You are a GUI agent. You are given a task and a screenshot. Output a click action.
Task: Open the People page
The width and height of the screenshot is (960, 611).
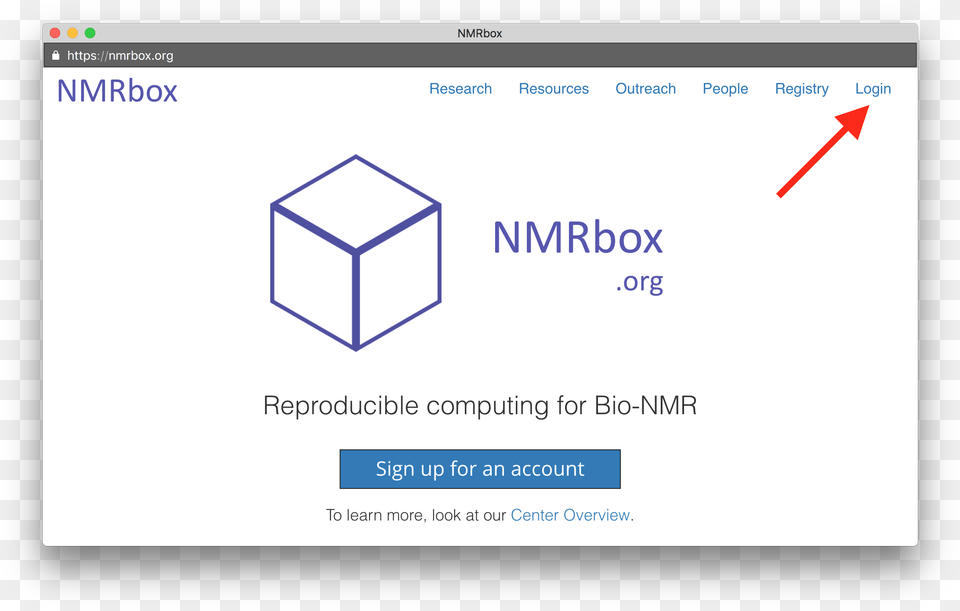coord(725,89)
